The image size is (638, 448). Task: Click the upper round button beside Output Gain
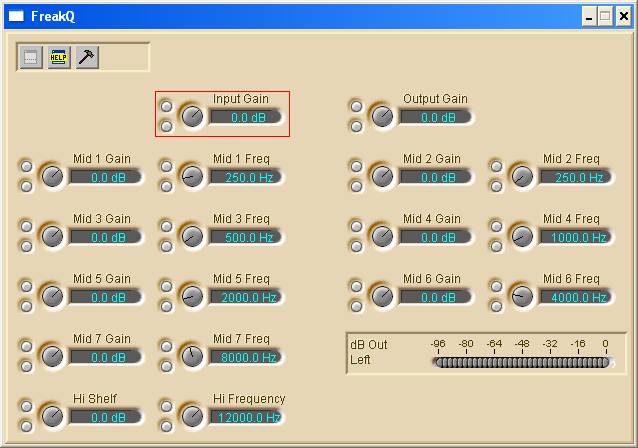coord(356,106)
